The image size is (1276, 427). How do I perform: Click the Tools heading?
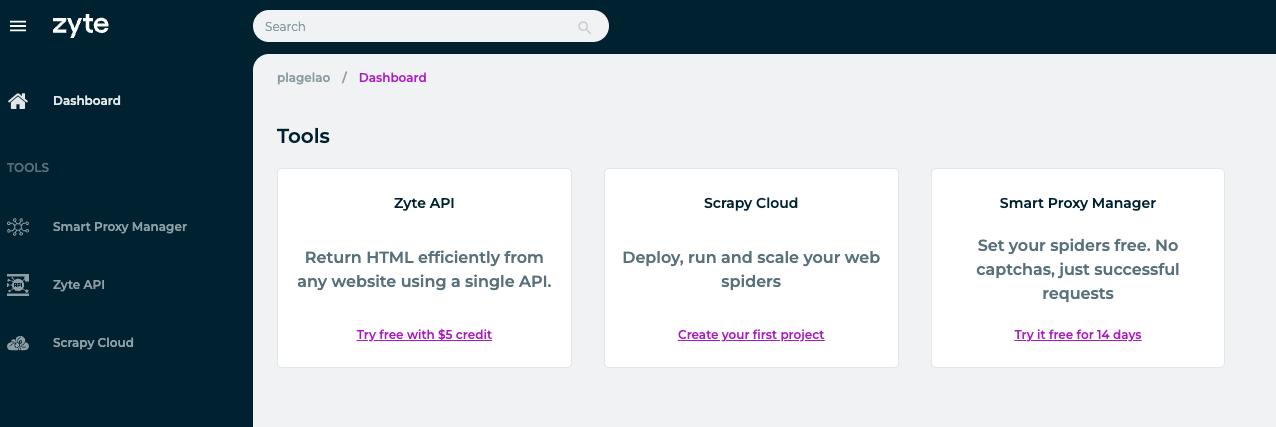[x=303, y=136]
